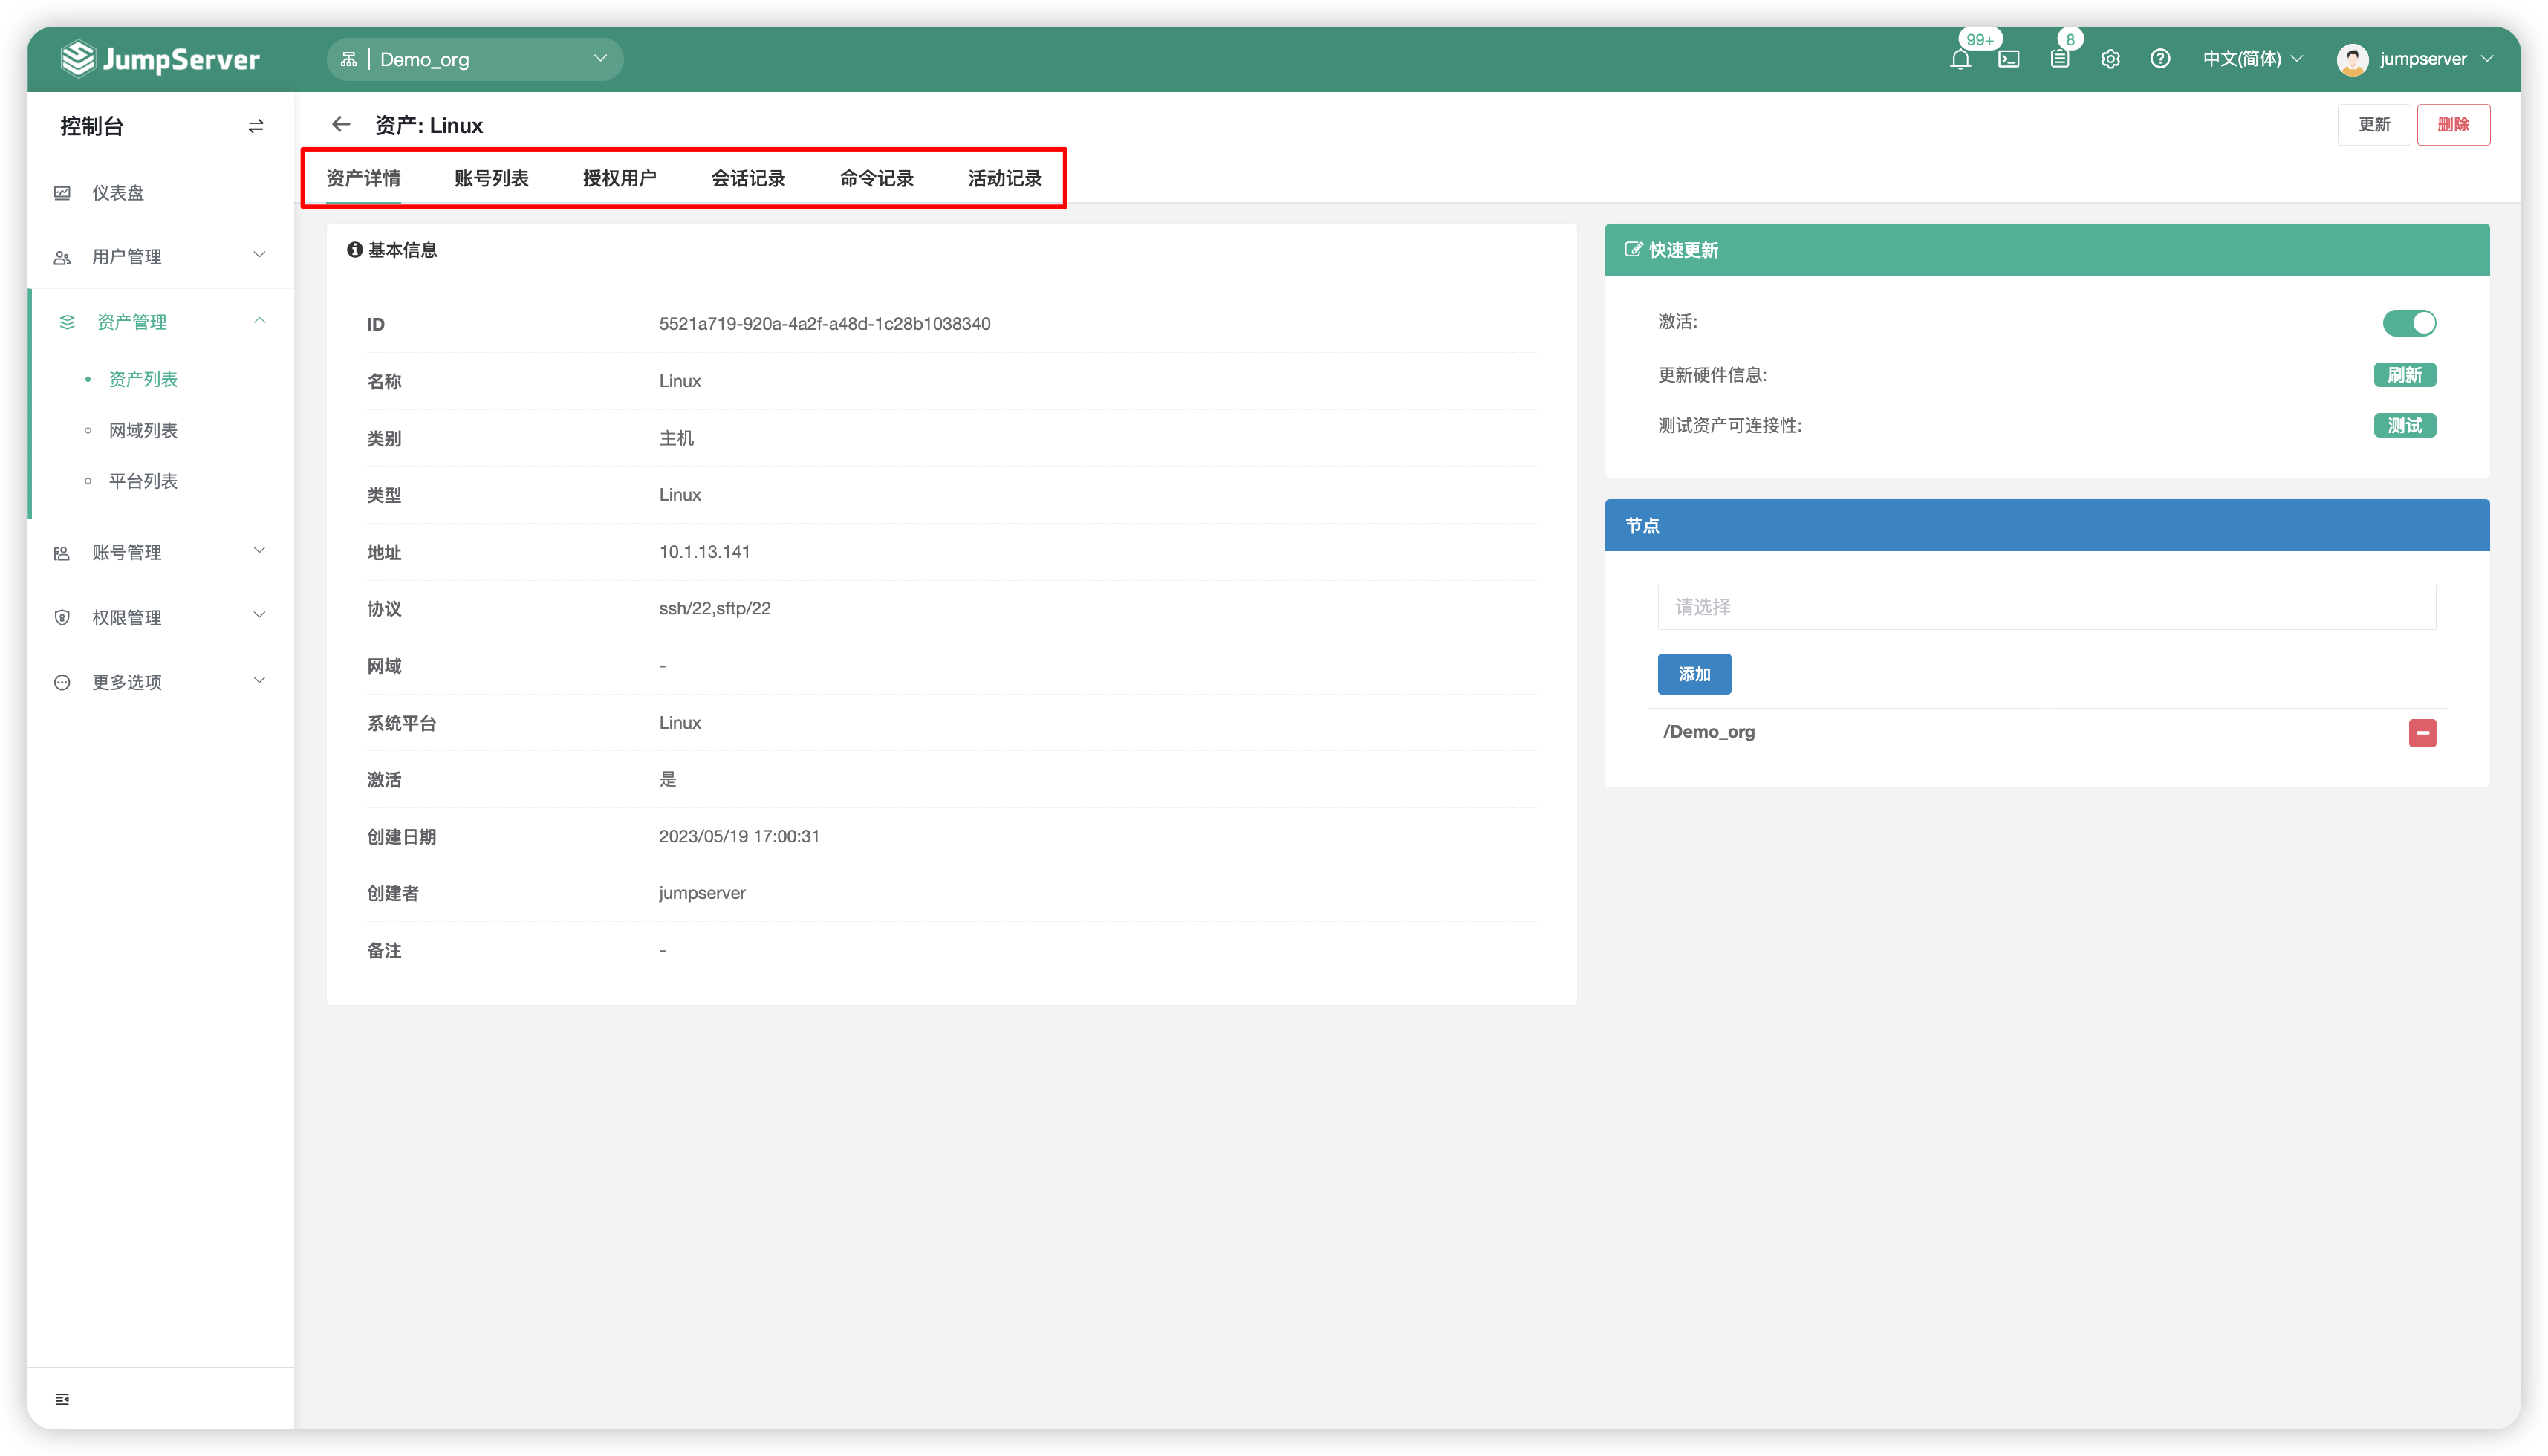Switch to the 账号列表 tab
This screenshot has width=2548, height=1456.
pos(491,178)
